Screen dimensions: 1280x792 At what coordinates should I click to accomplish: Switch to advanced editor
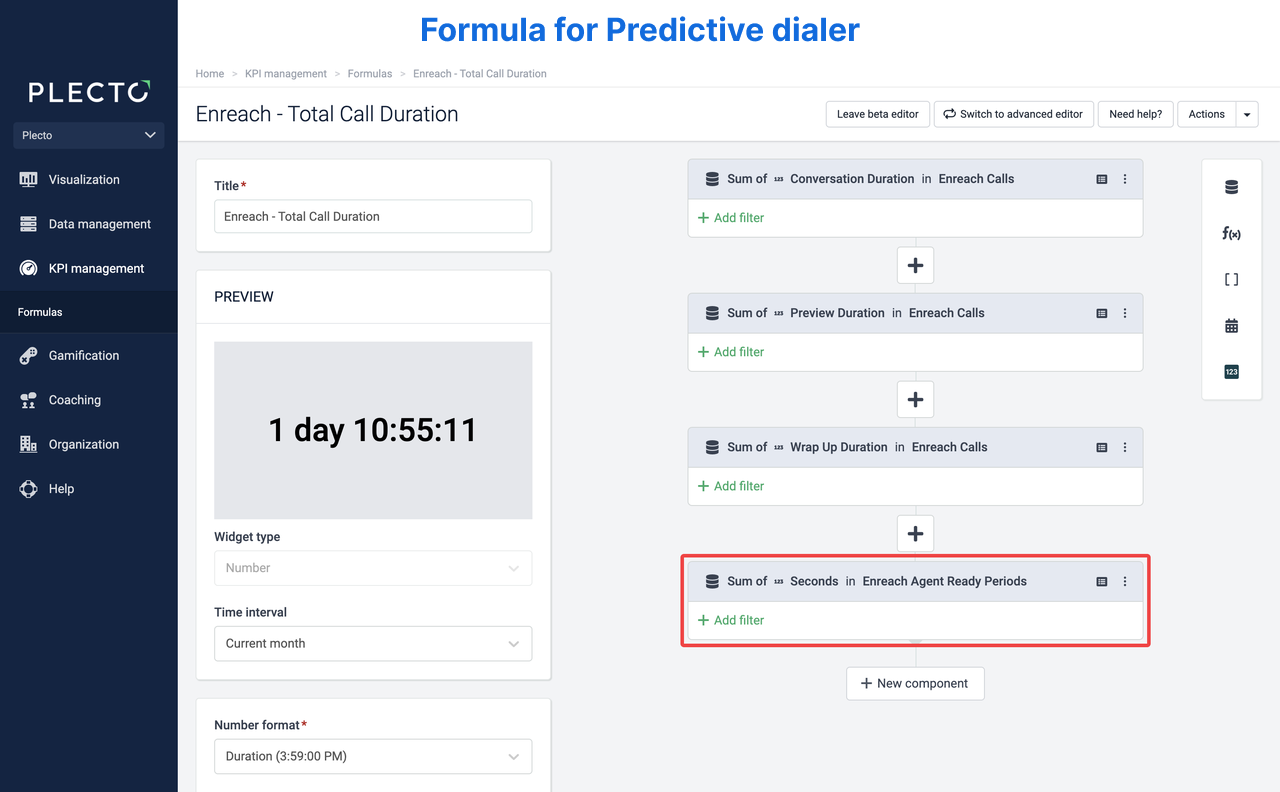click(x=1013, y=114)
